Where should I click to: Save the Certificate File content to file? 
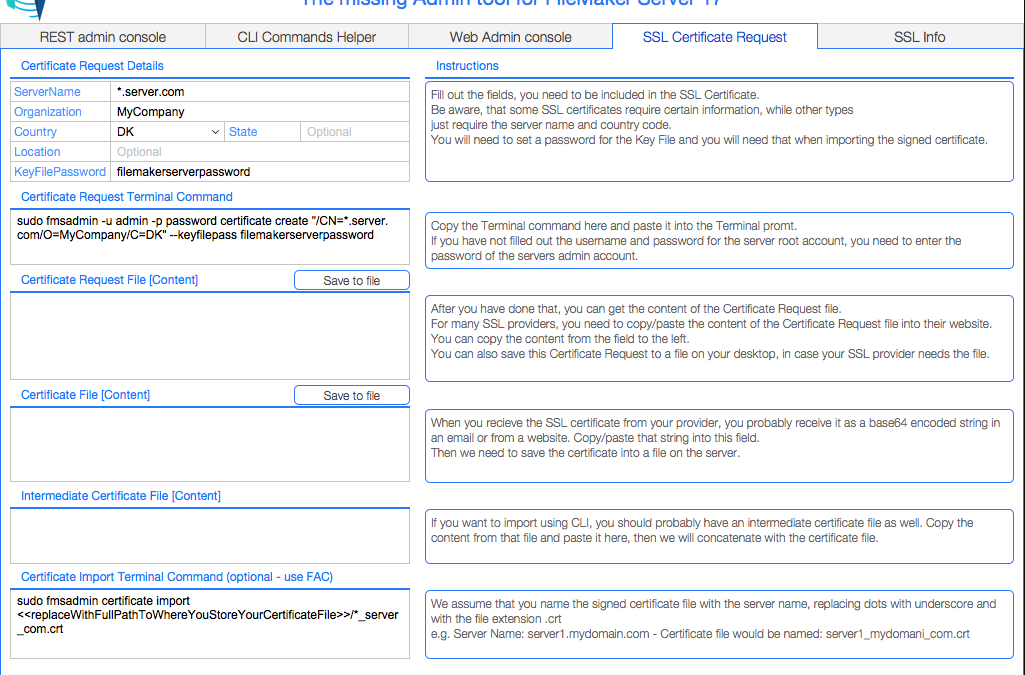352,395
